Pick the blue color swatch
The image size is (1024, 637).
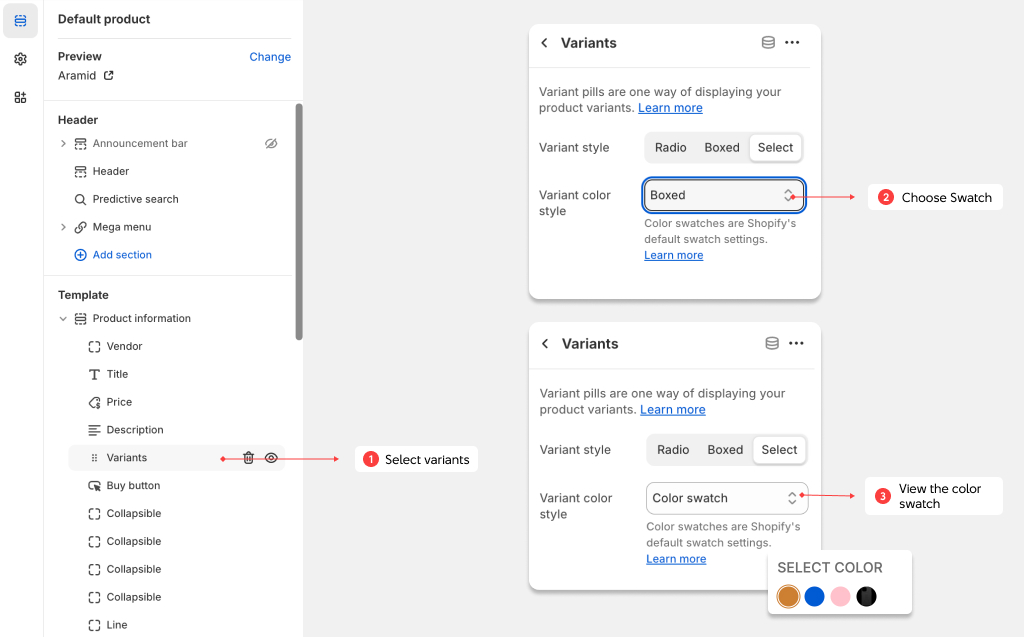click(814, 597)
